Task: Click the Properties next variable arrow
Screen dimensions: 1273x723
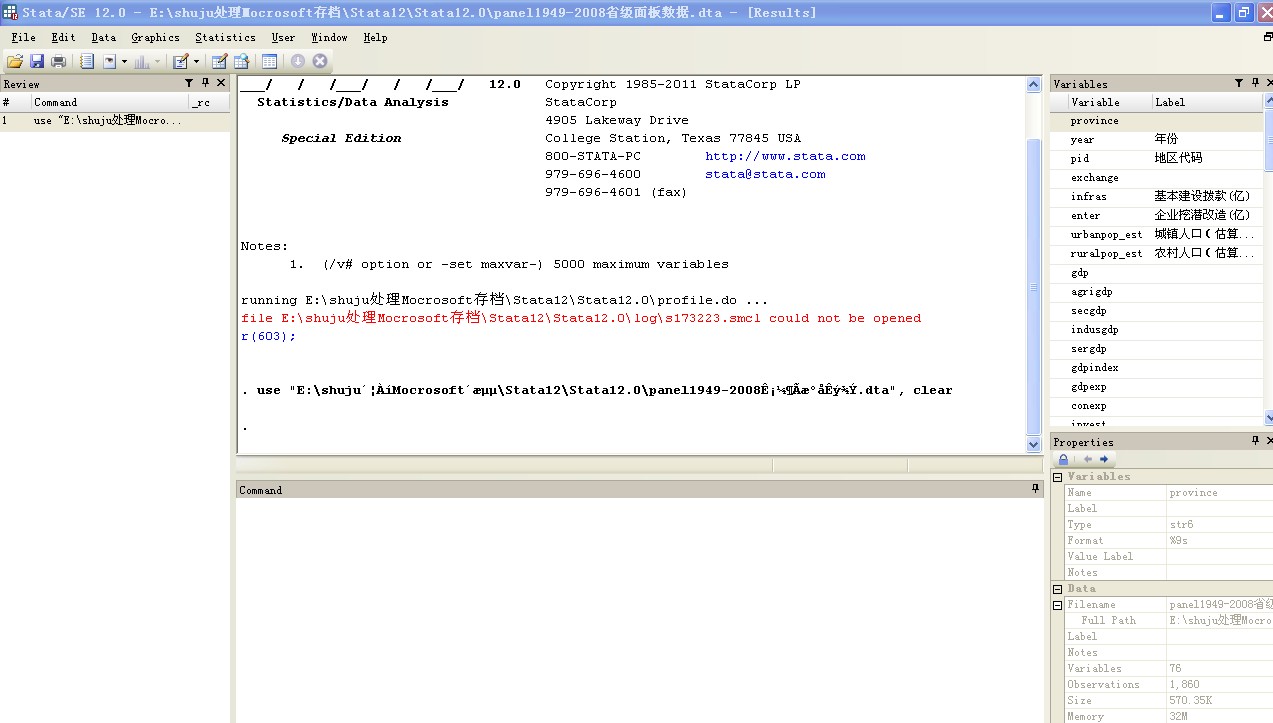Action: point(1104,459)
